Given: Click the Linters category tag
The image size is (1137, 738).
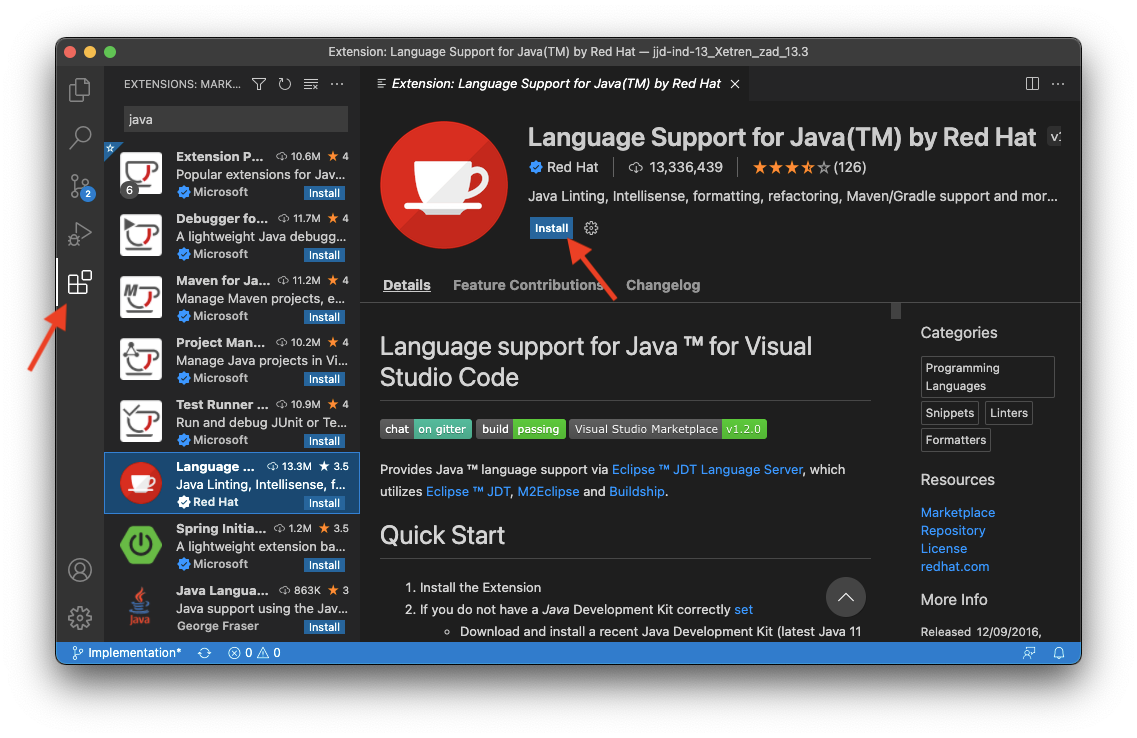Looking at the screenshot, I should pos(1009,413).
